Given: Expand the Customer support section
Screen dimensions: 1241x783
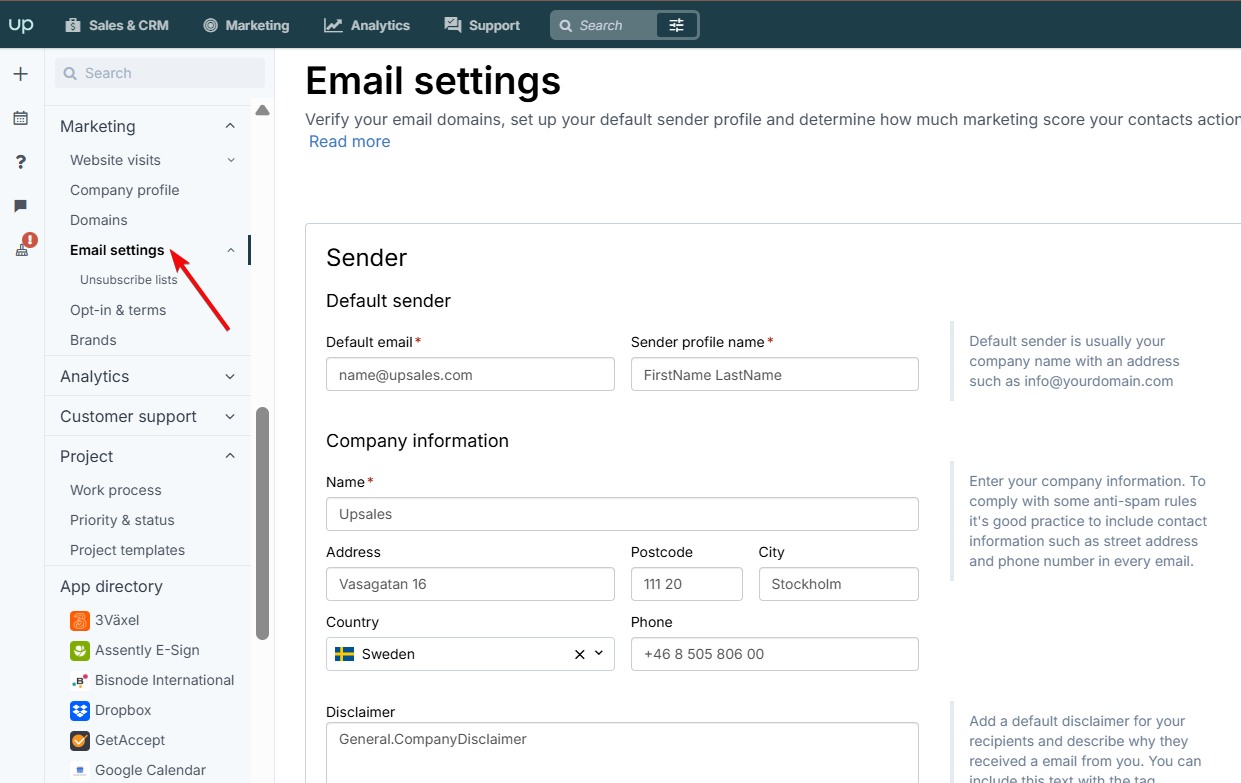Looking at the screenshot, I should pyautogui.click(x=148, y=416).
